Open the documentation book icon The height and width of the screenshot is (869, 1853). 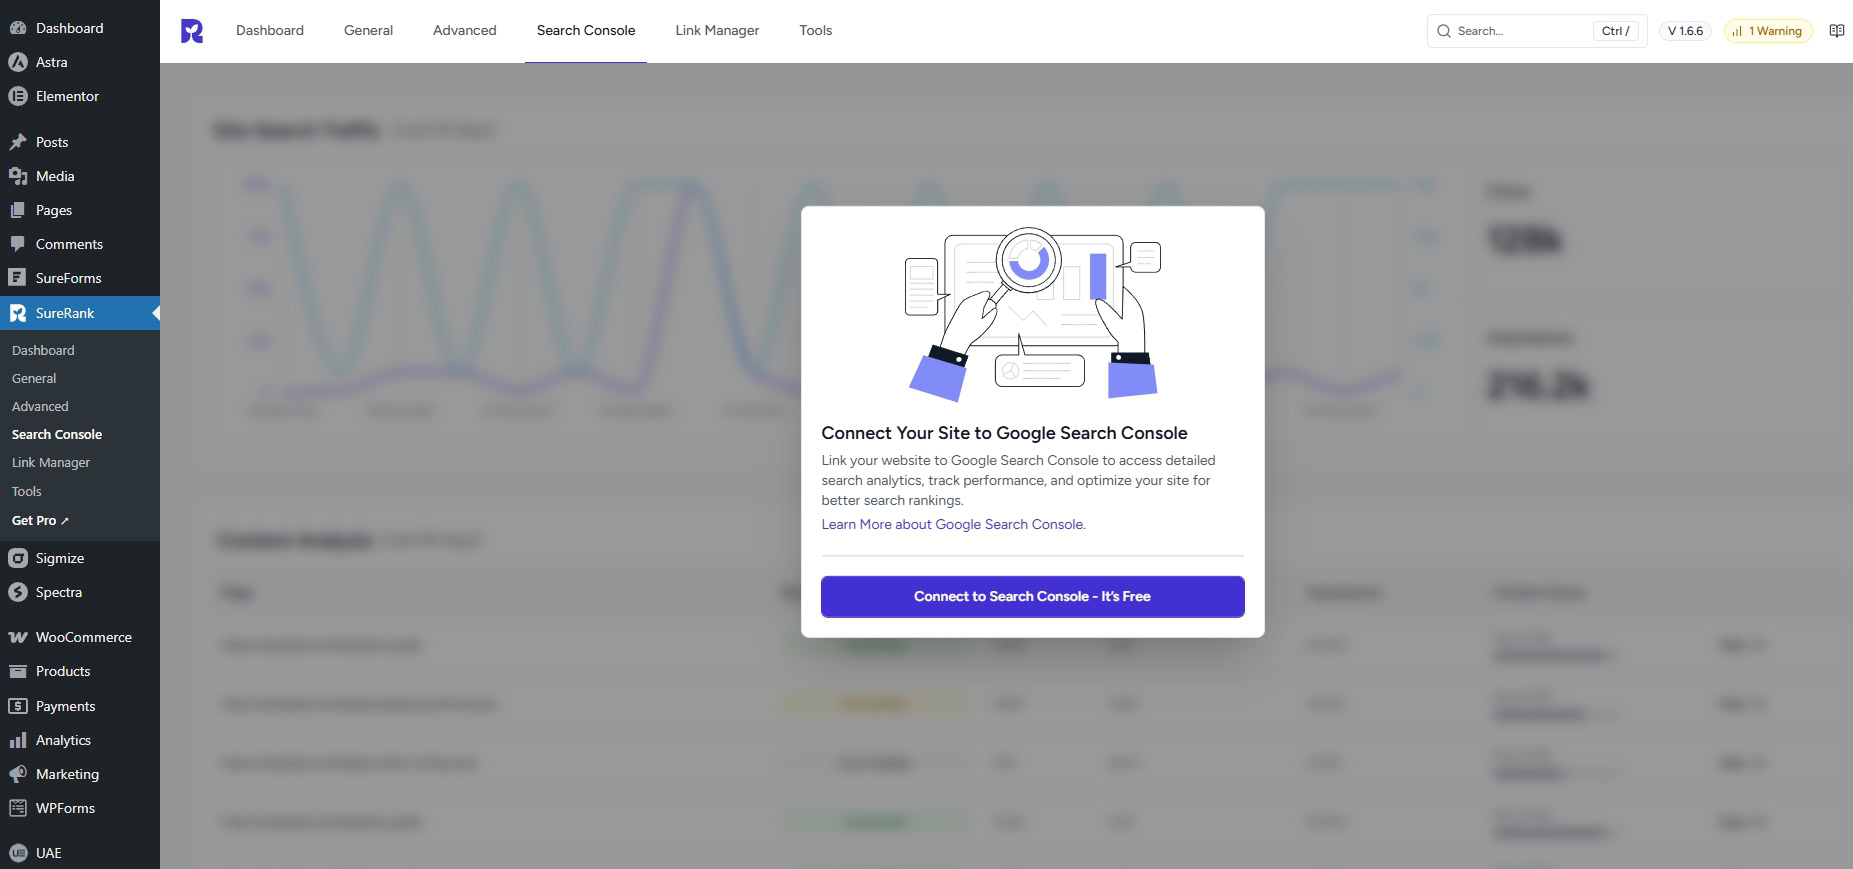click(x=1837, y=31)
